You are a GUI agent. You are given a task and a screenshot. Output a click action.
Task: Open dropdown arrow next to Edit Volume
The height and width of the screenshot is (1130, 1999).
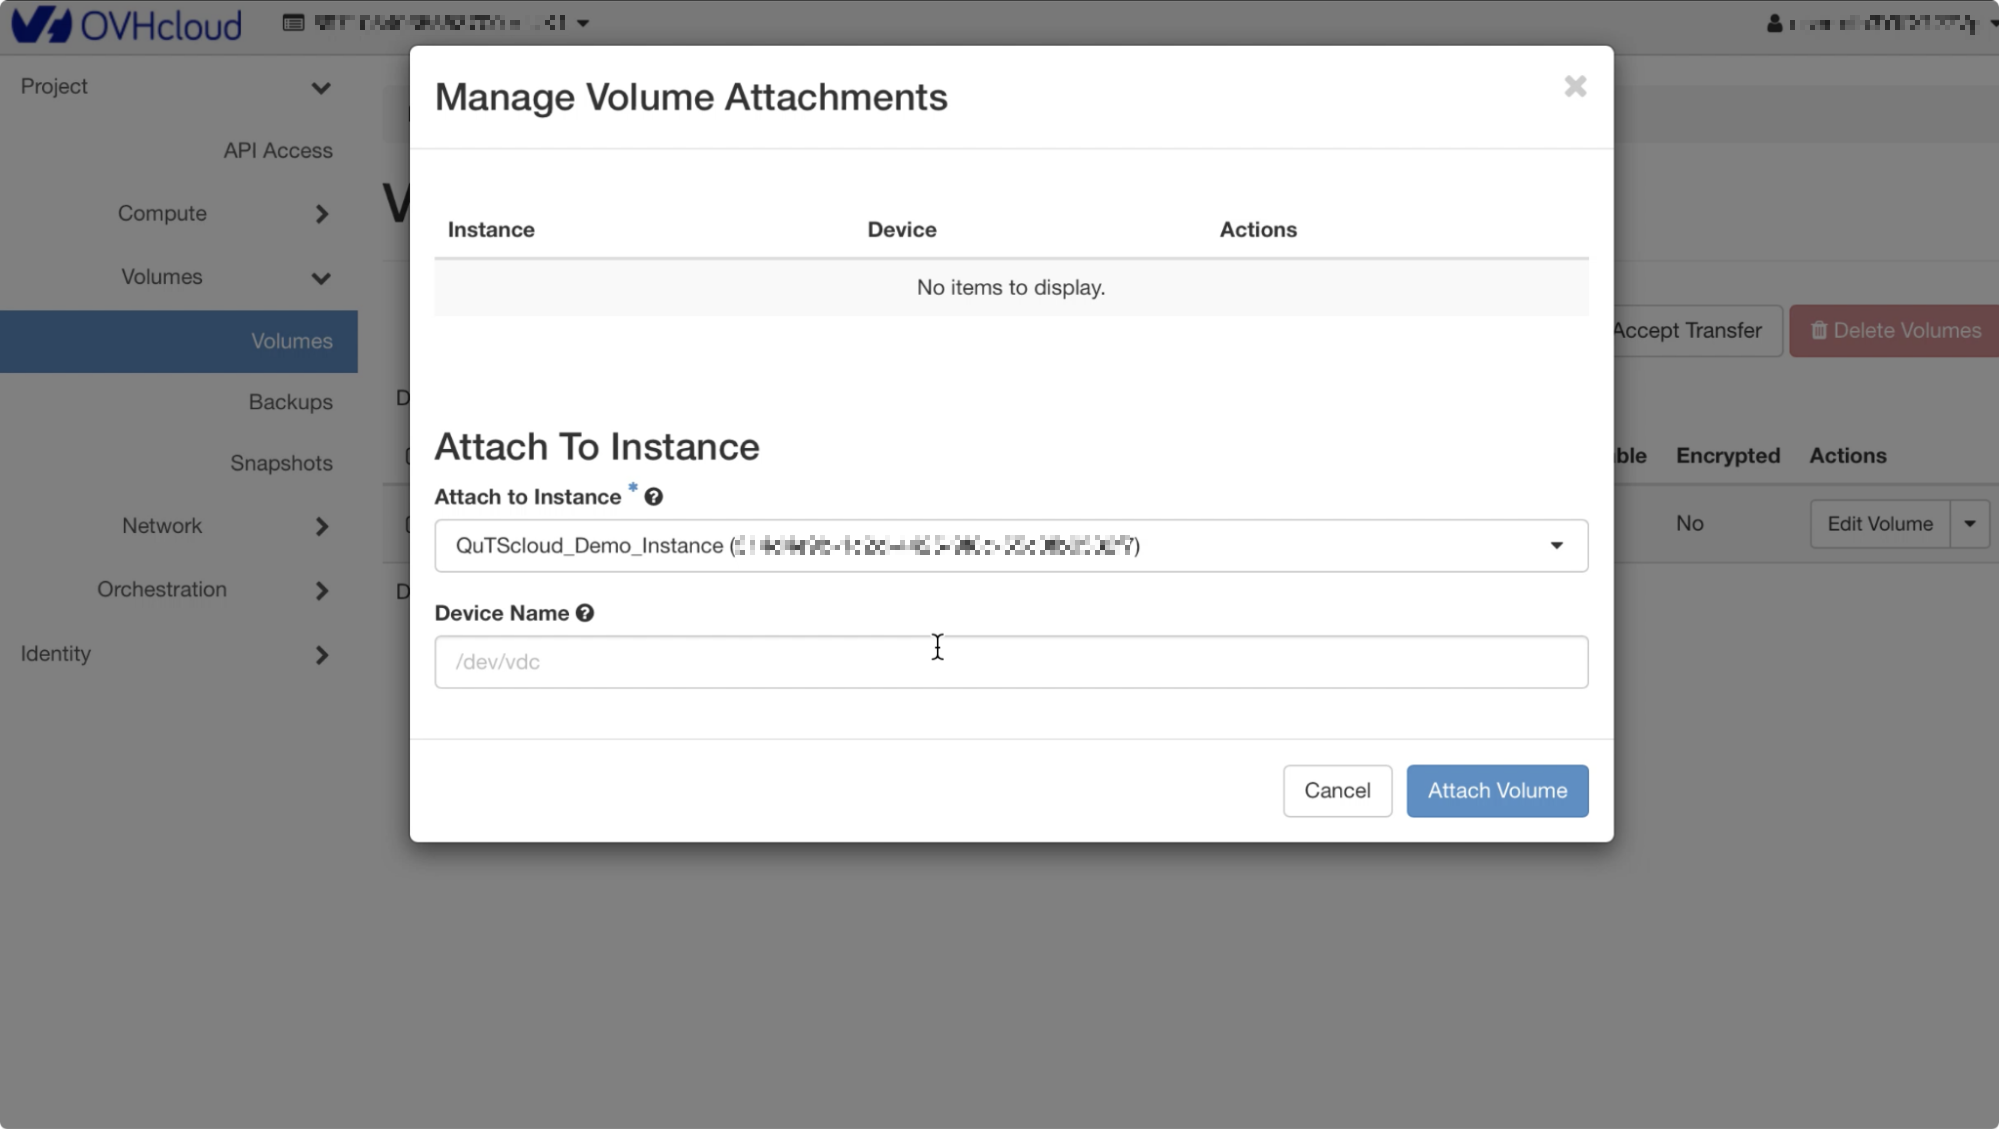coord(1969,524)
